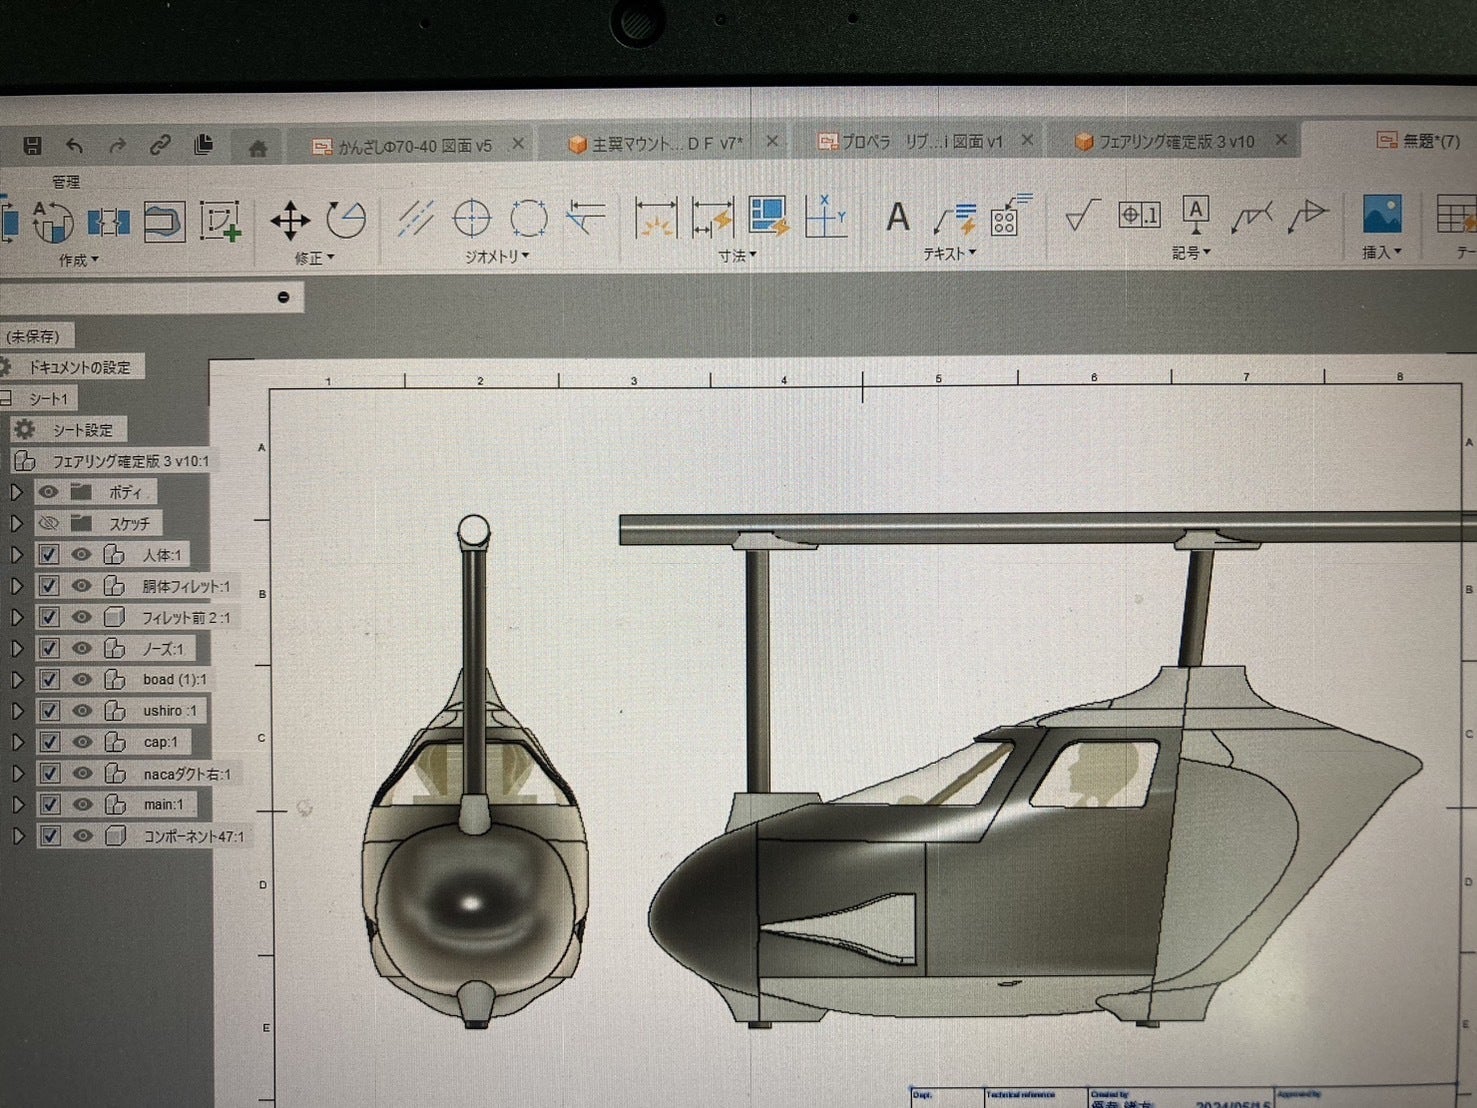Click the Surface Texture checkmark symbol icon
The image size is (1477, 1108).
click(1081, 215)
